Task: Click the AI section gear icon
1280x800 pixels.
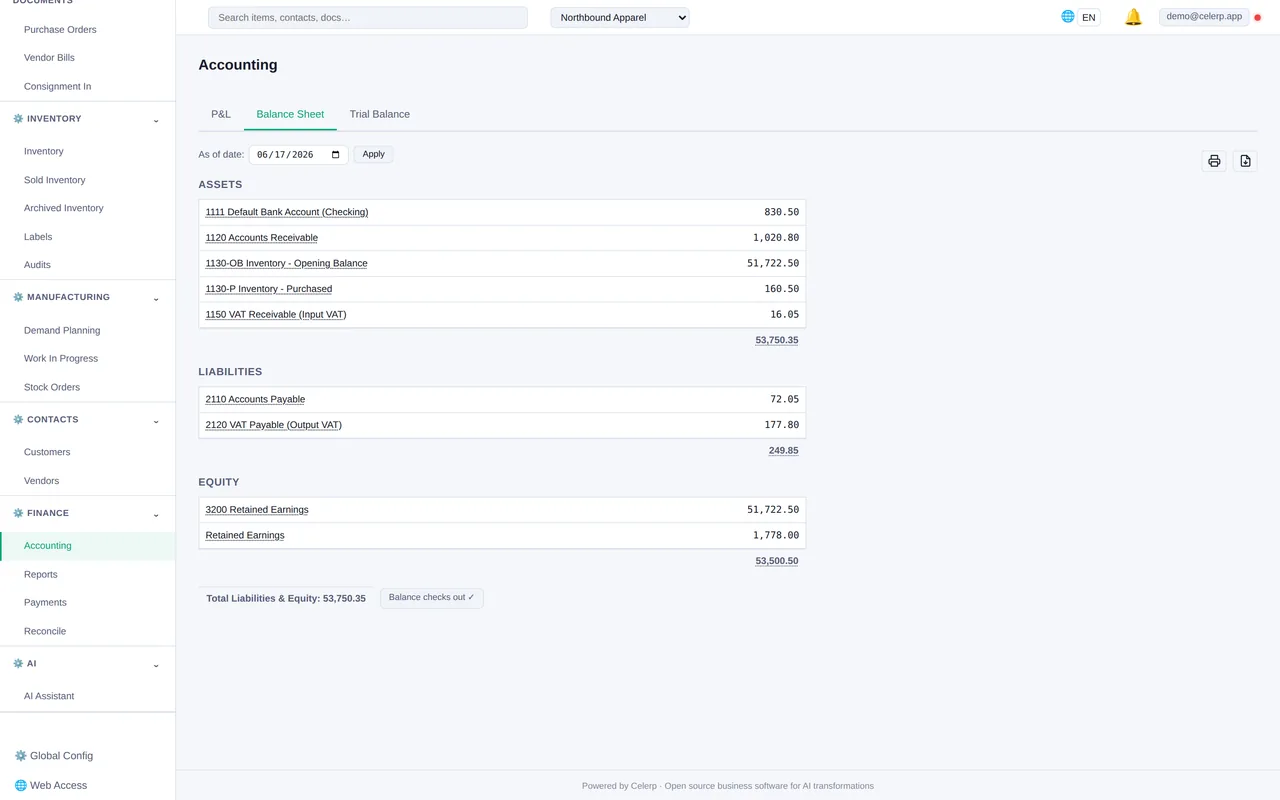Action: (x=18, y=664)
